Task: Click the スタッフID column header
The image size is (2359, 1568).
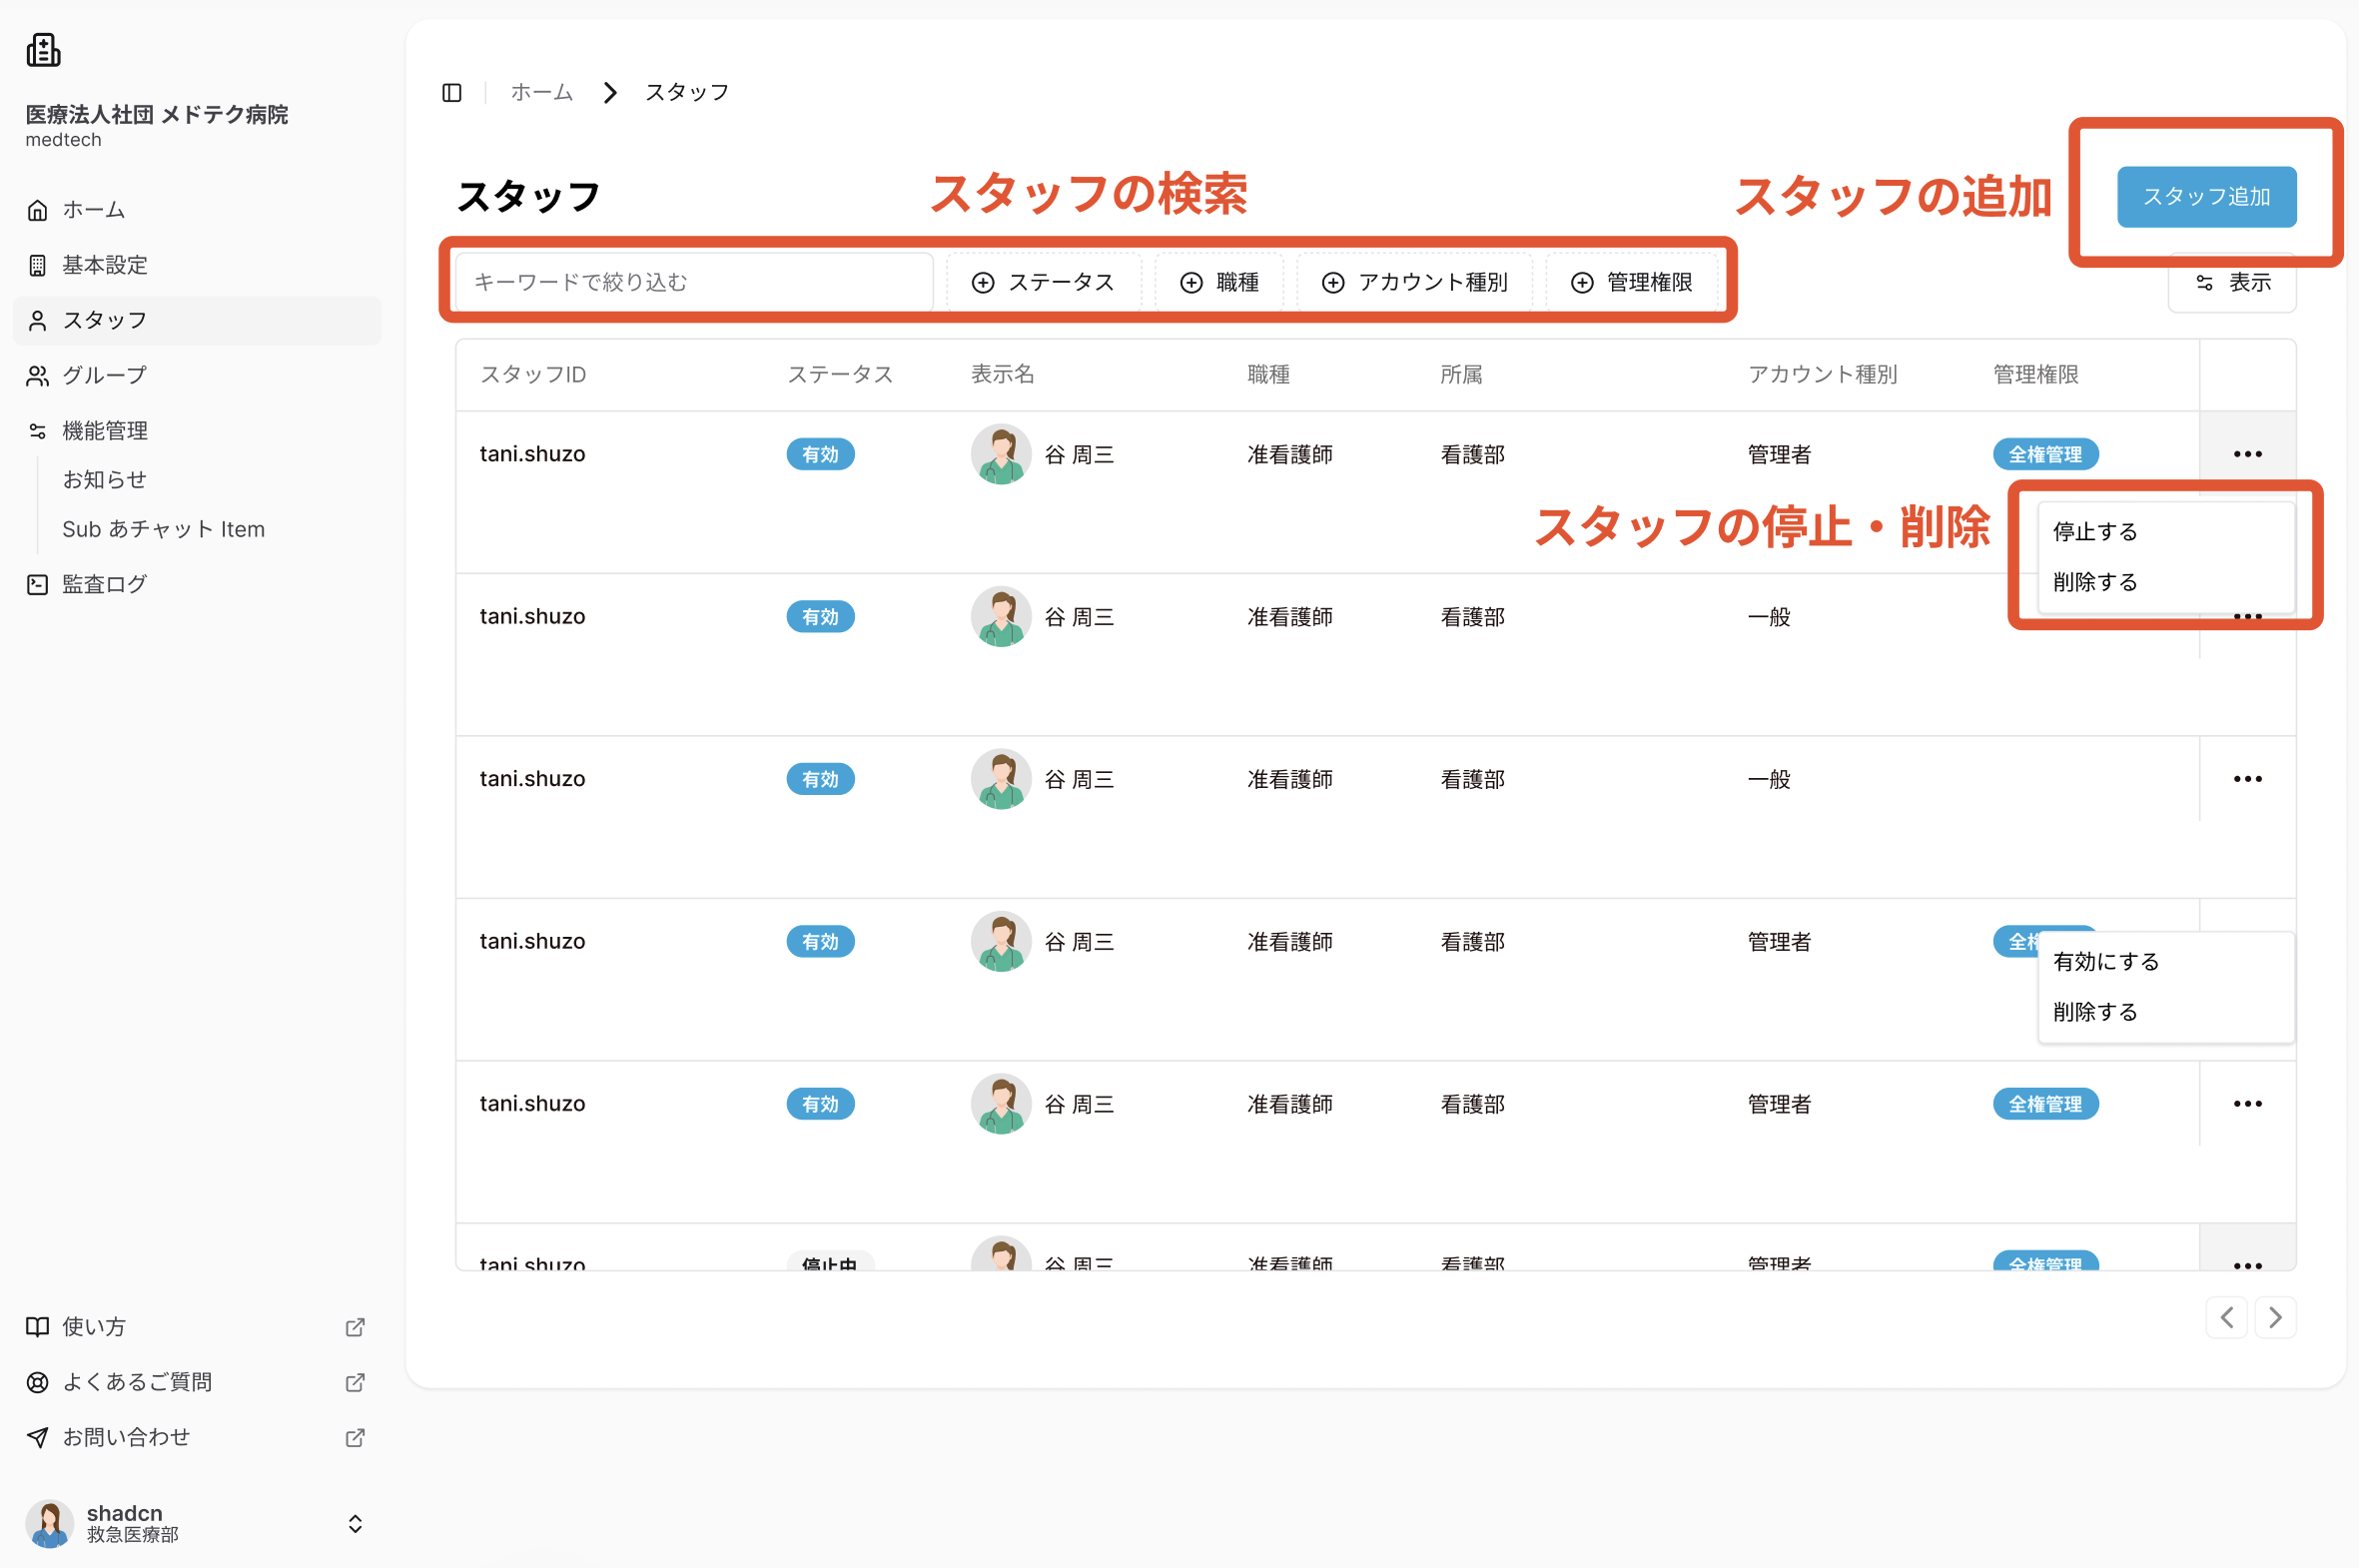Action: coord(533,375)
